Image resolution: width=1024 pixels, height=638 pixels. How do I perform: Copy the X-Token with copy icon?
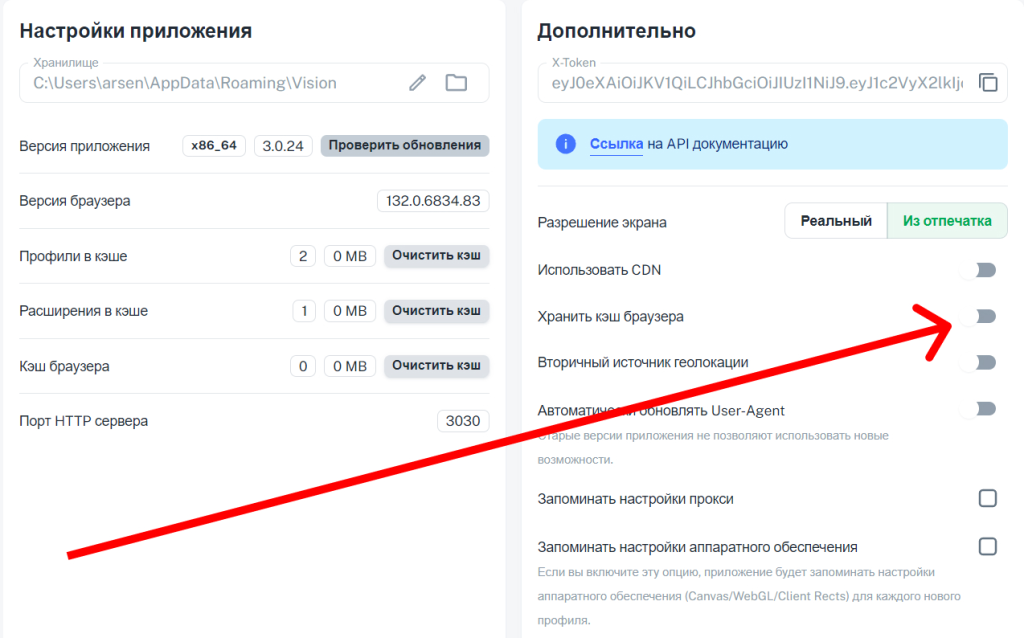[988, 82]
